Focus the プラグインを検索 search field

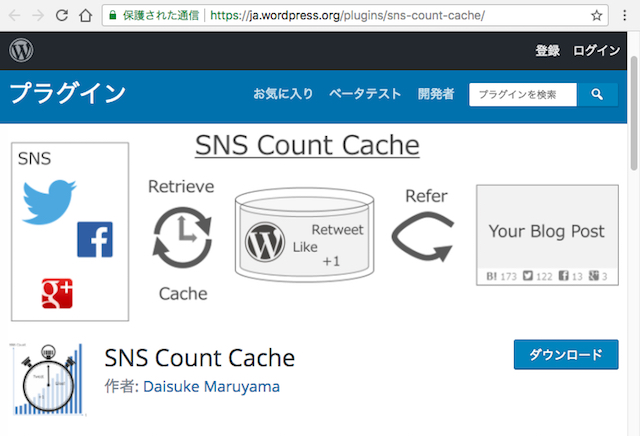pyautogui.click(x=523, y=94)
